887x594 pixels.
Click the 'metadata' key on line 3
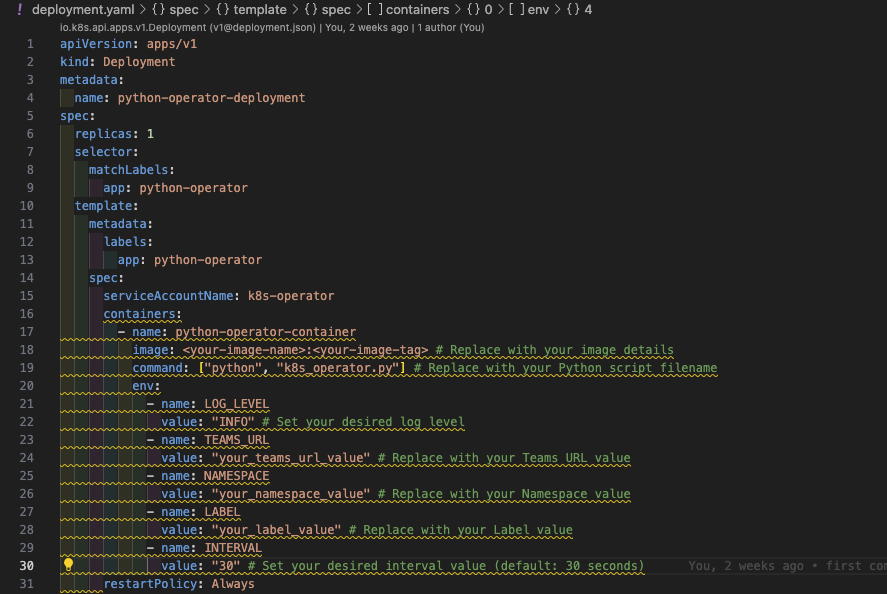tap(89, 80)
